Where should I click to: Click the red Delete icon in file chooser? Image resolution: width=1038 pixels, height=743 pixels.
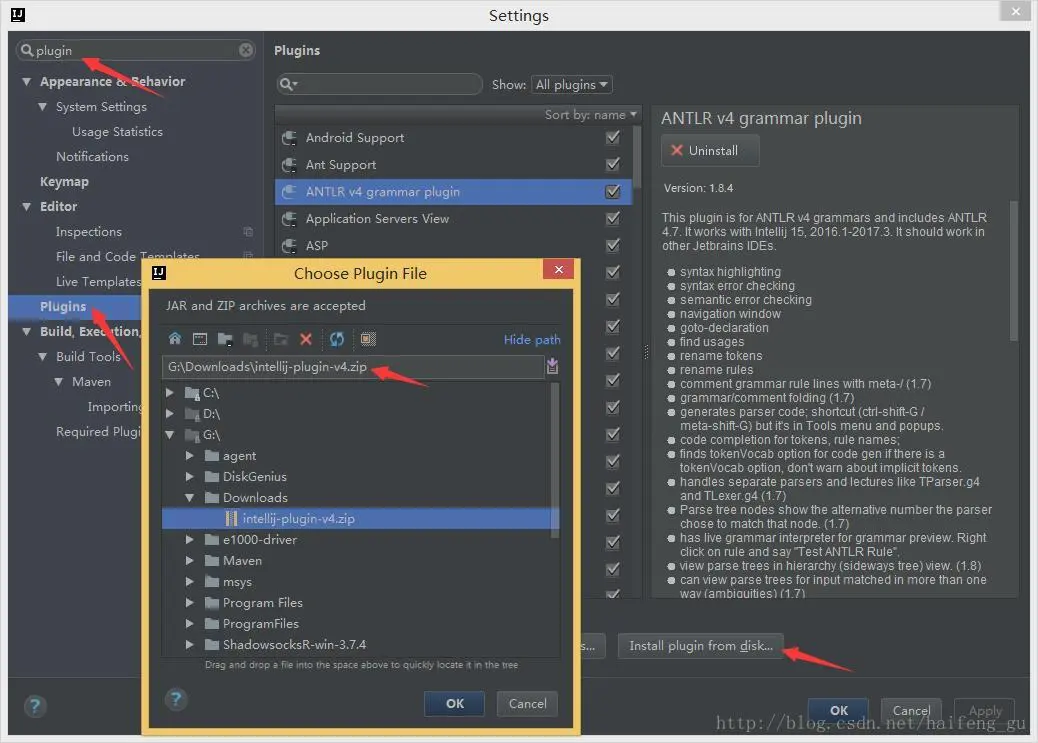306,339
